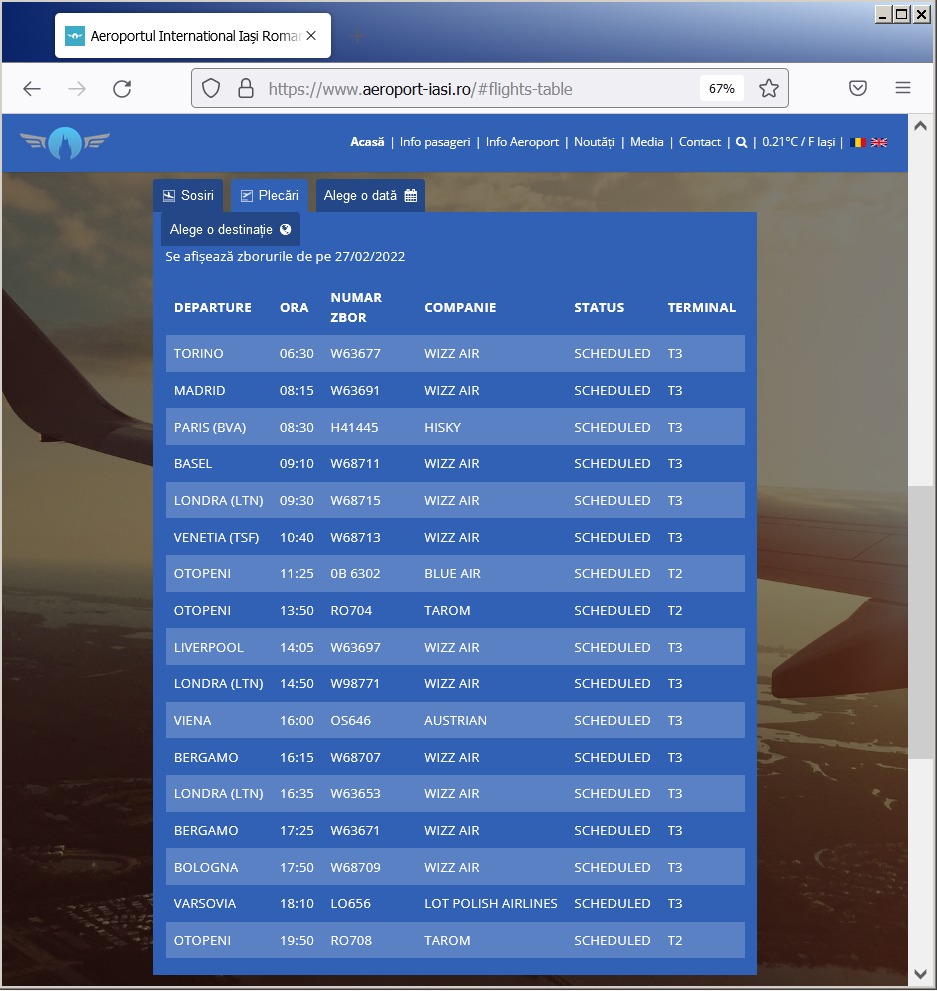The height and width of the screenshot is (991, 937).
Task: Click the 0.21°C / F Iași weather link
Action: point(799,142)
